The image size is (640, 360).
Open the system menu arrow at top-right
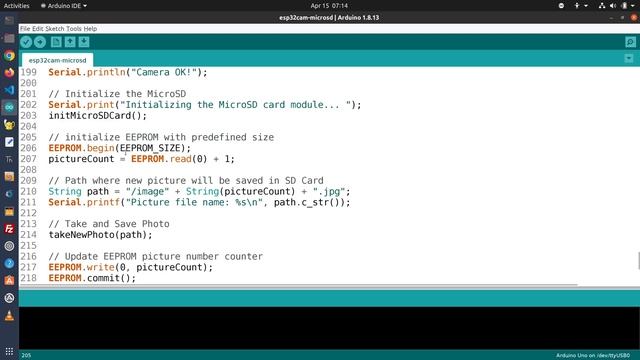[x=632, y=6]
